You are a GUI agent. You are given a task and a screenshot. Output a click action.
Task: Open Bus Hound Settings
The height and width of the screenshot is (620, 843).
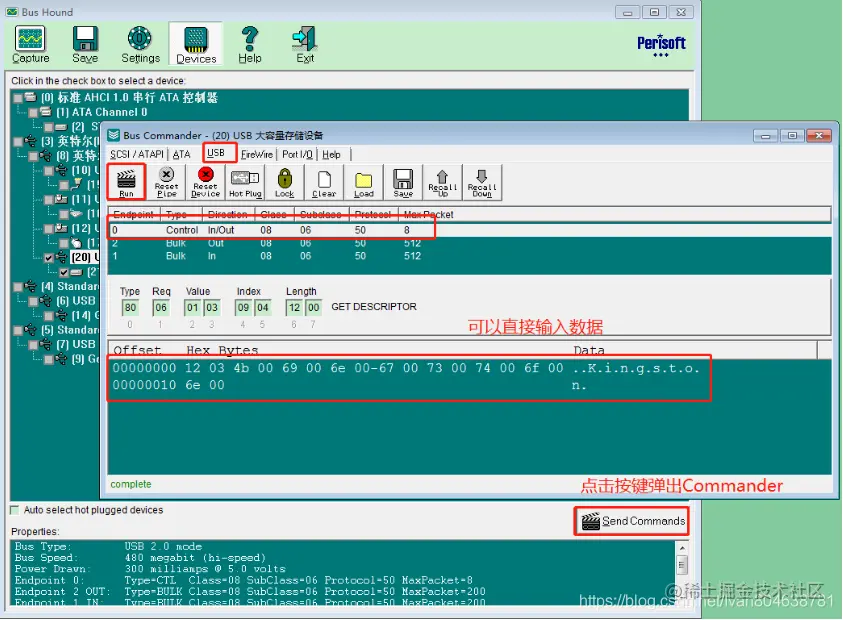tap(140, 45)
